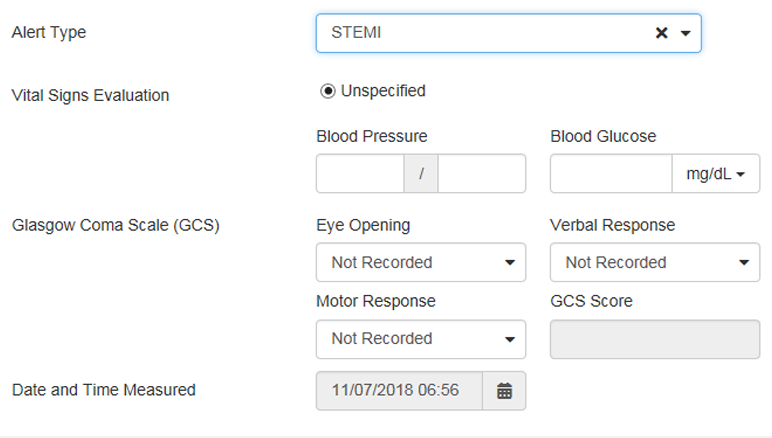
Task: Click the diastolic blood pressure field
Action: [x=482, y=174]
